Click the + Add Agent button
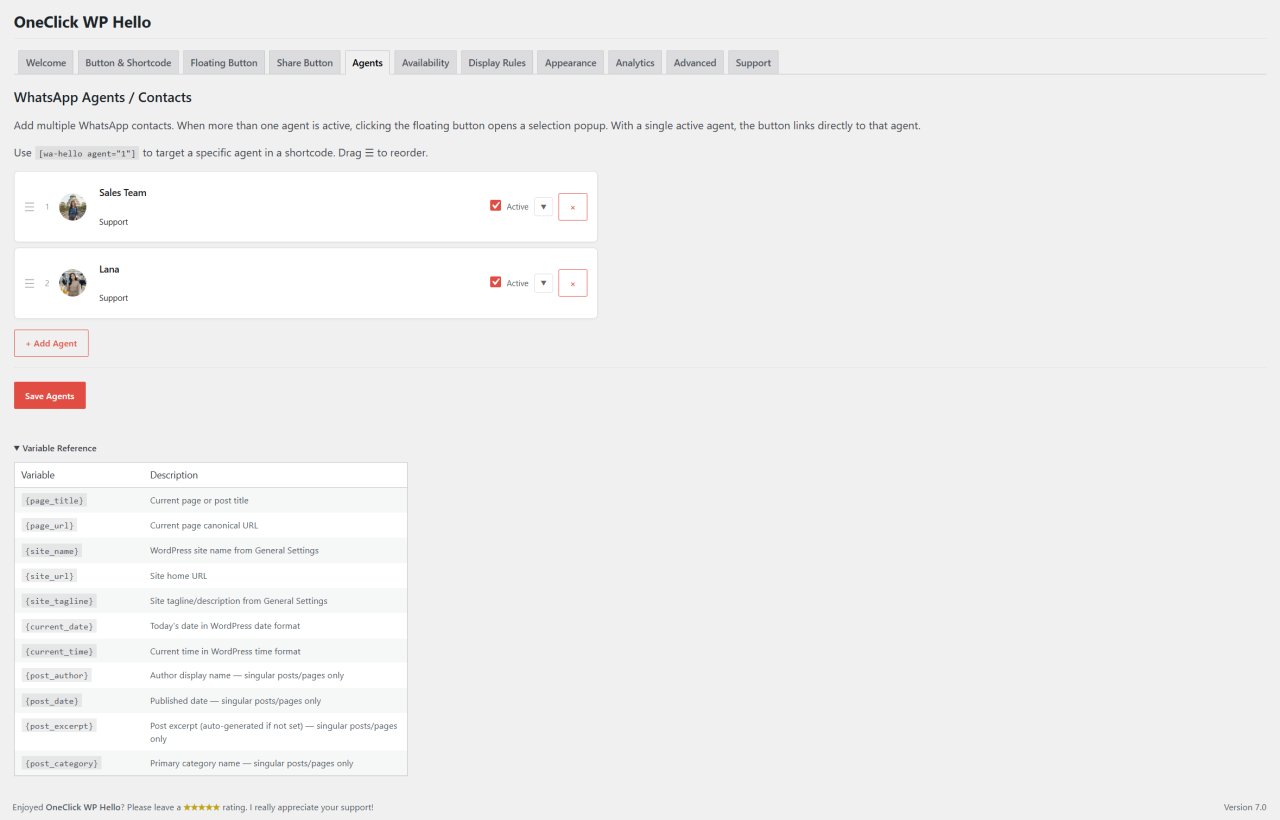 (x=51, y=343)
